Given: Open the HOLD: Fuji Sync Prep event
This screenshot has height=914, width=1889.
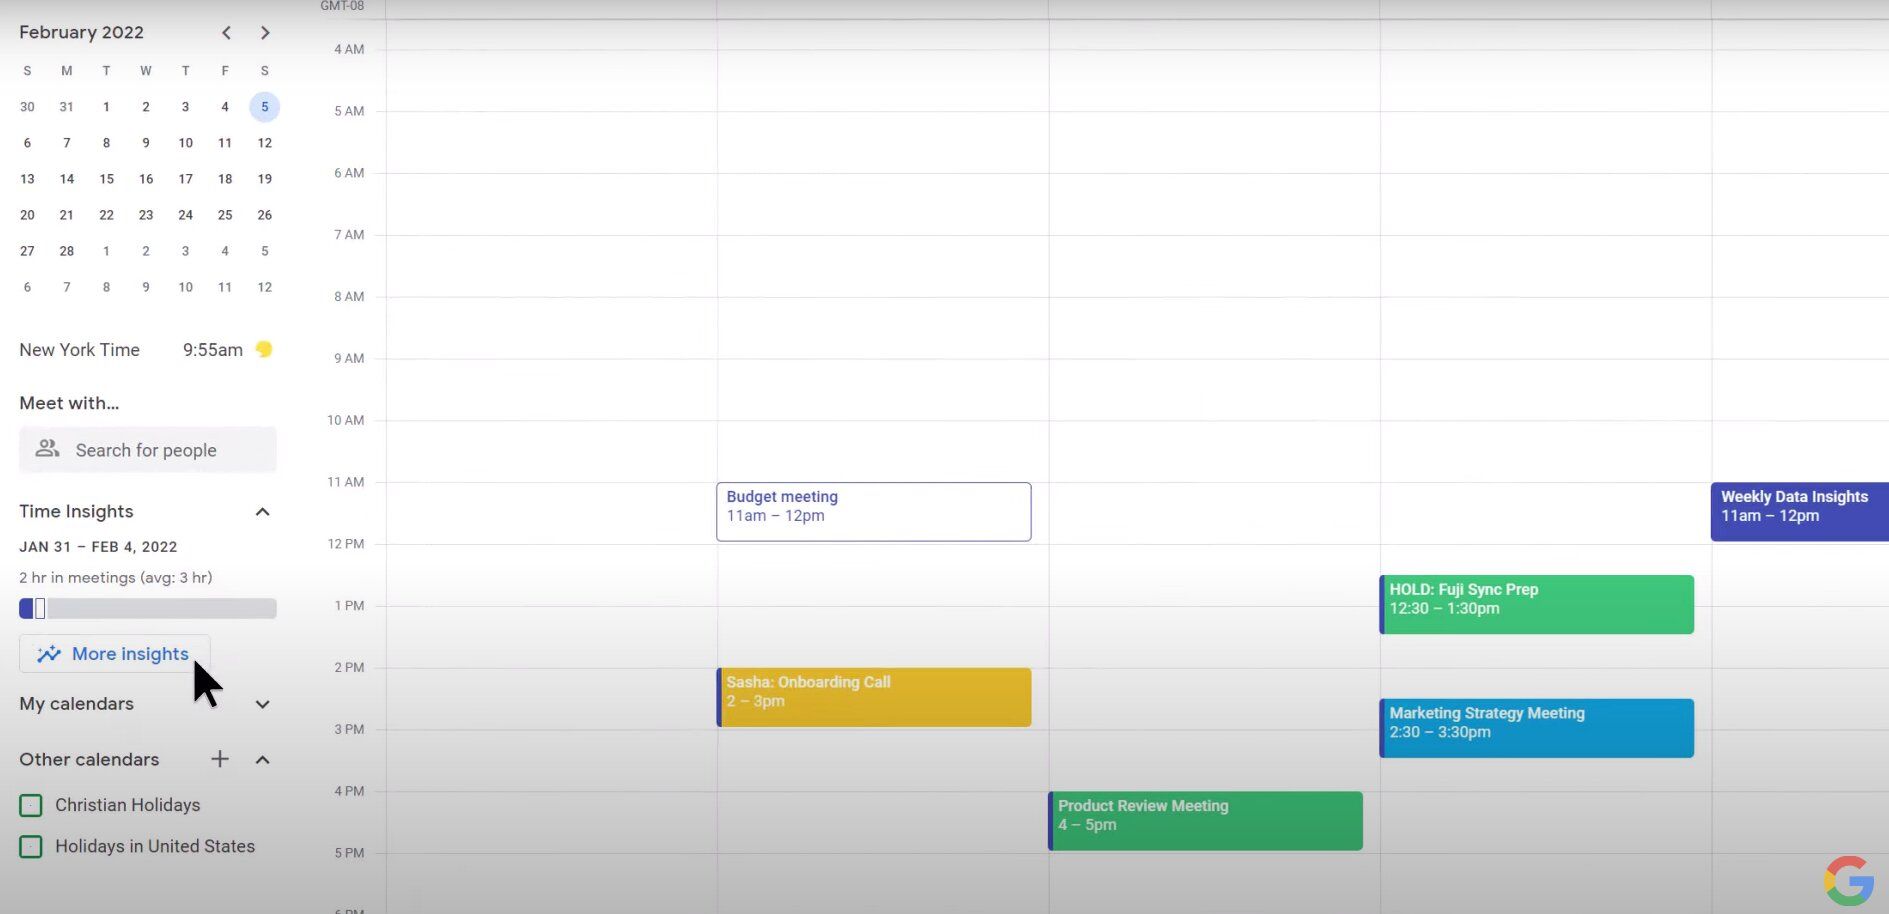Looking at the screenshot, I should 1536,603.
